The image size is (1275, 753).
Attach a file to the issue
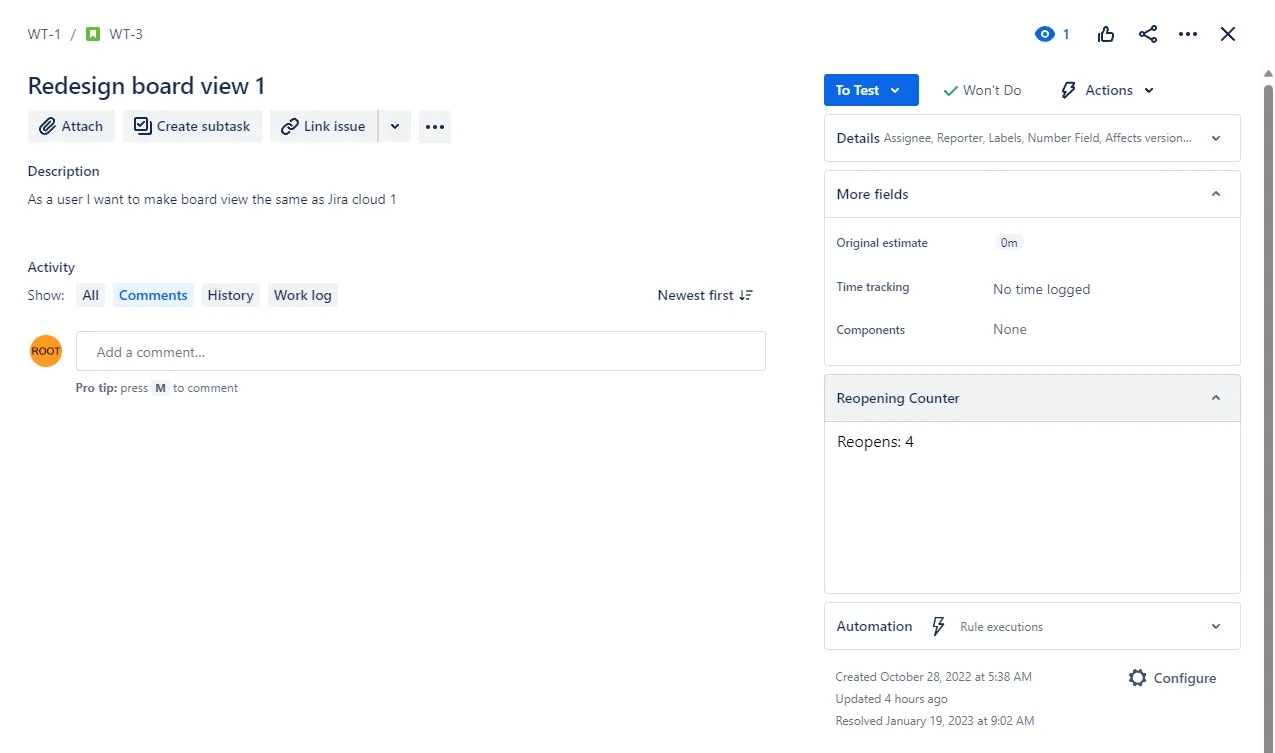click(71, 126)
